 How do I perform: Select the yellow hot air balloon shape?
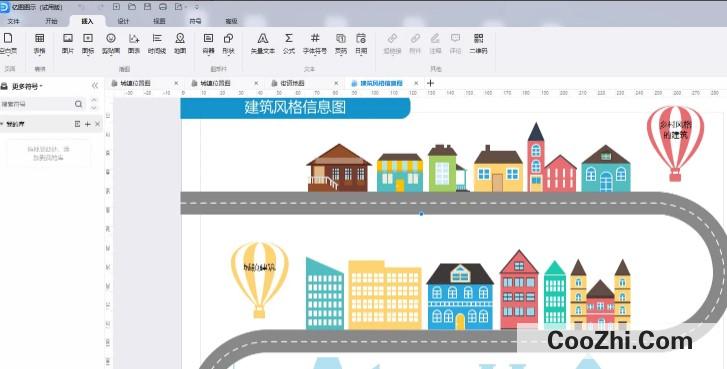pyautogui.click(x=259, y=280)
